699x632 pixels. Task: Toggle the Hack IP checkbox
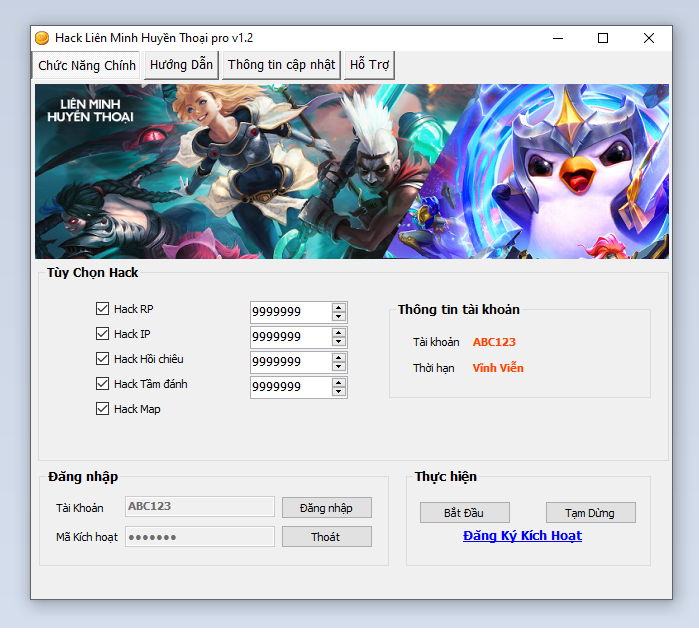[102, 334]
